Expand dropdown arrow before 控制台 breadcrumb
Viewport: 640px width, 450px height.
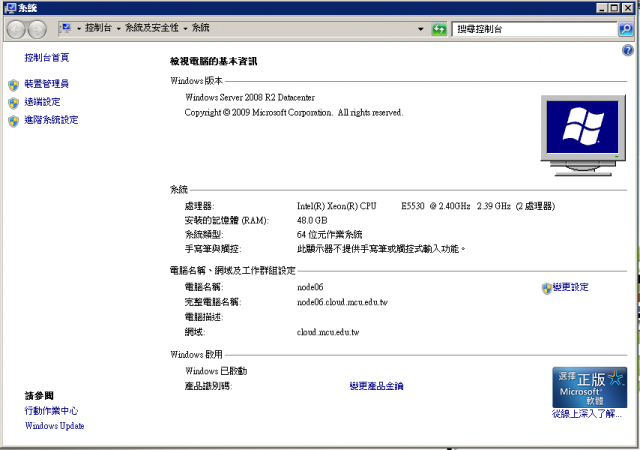79,29
